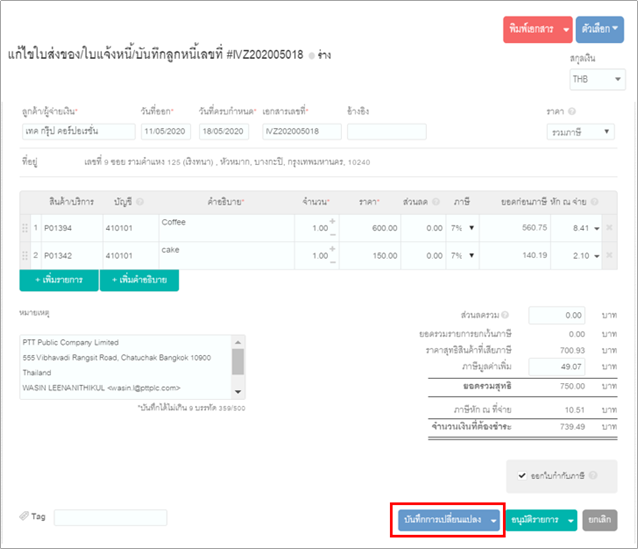638x549 pixels.
Task: Click the notes textarea with PTT address
Action: pos(126,367)
